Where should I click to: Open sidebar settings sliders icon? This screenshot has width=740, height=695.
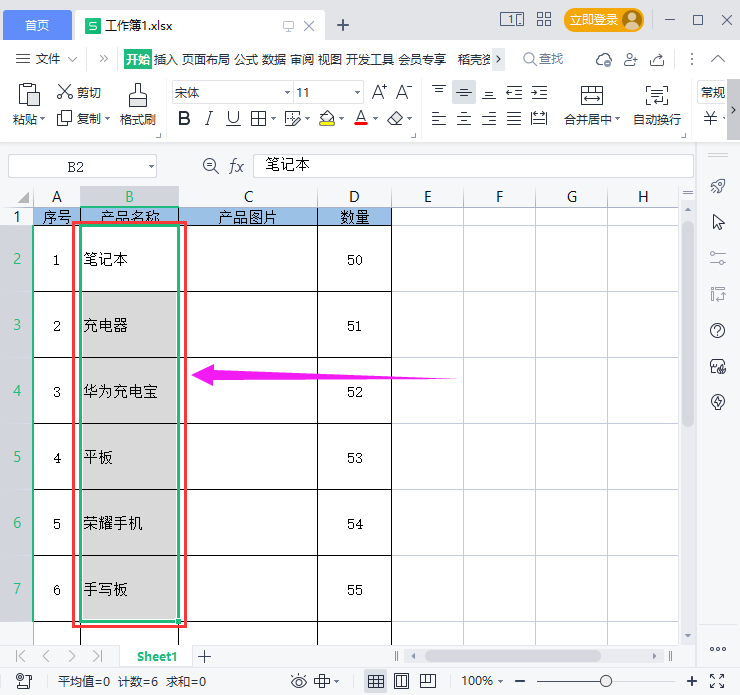(x=718, y=258)
